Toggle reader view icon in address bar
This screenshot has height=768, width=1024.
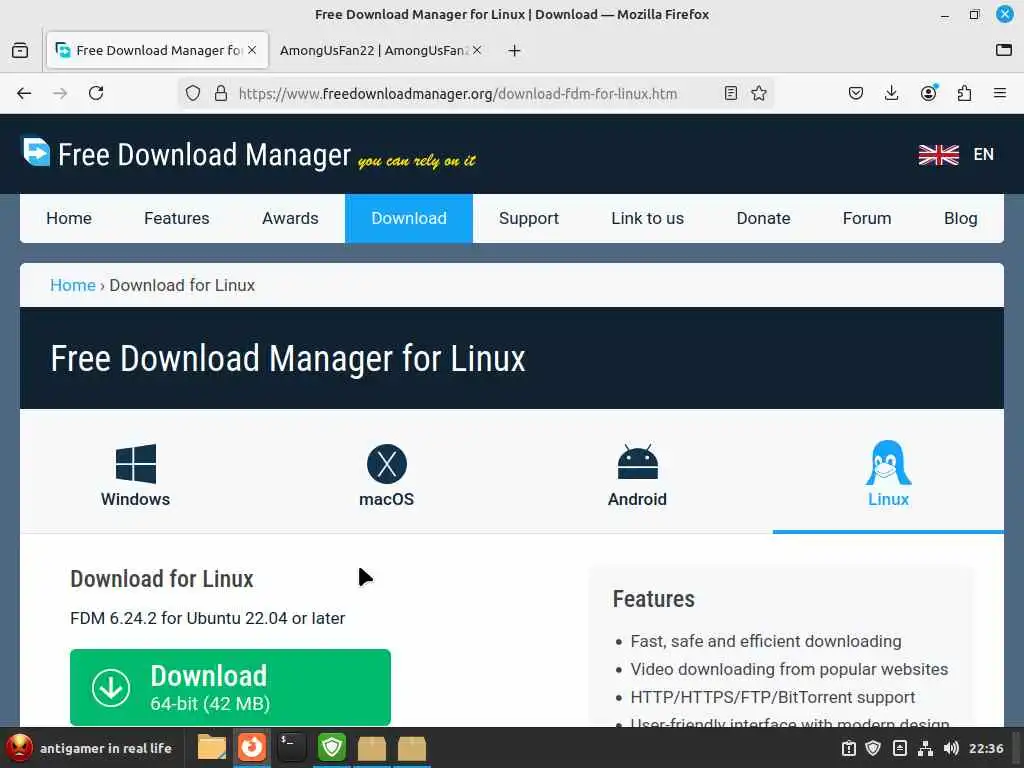[x=731, y=93]
